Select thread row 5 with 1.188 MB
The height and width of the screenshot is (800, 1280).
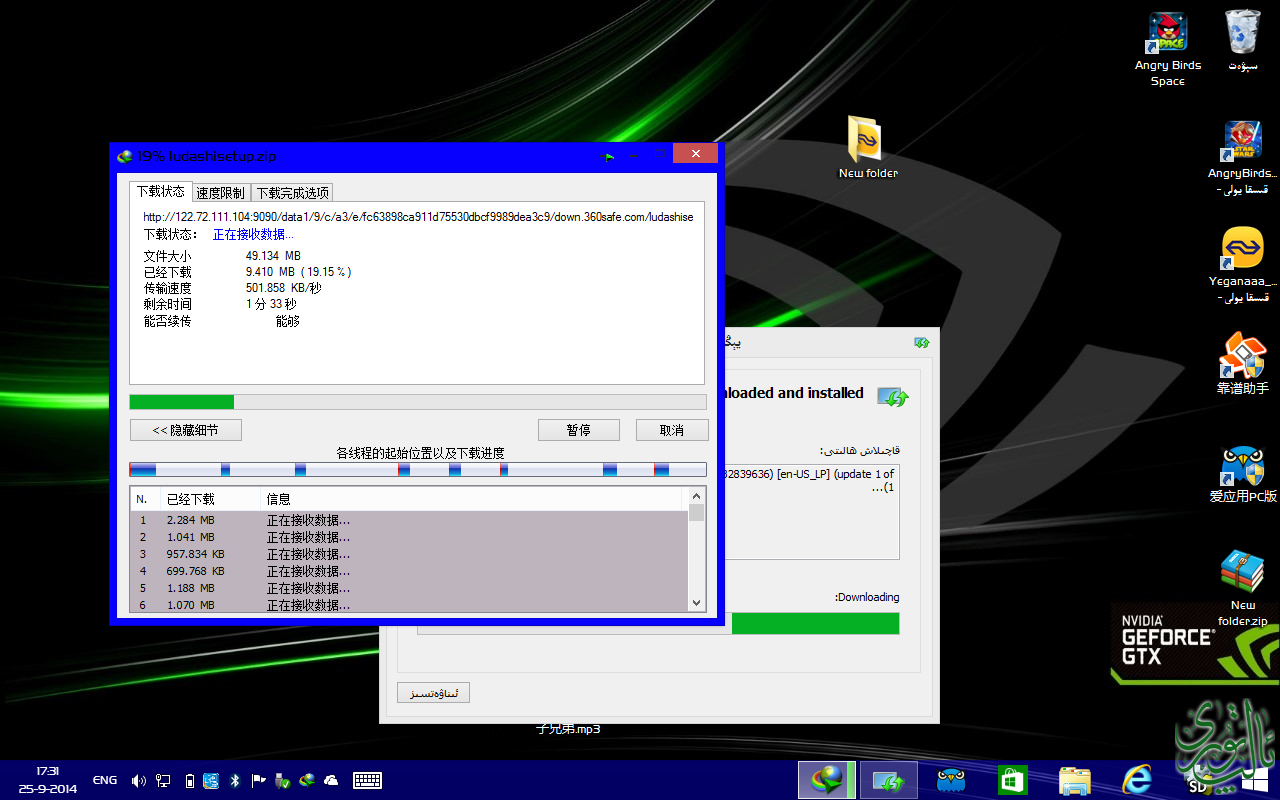click(x=410, y=588)
